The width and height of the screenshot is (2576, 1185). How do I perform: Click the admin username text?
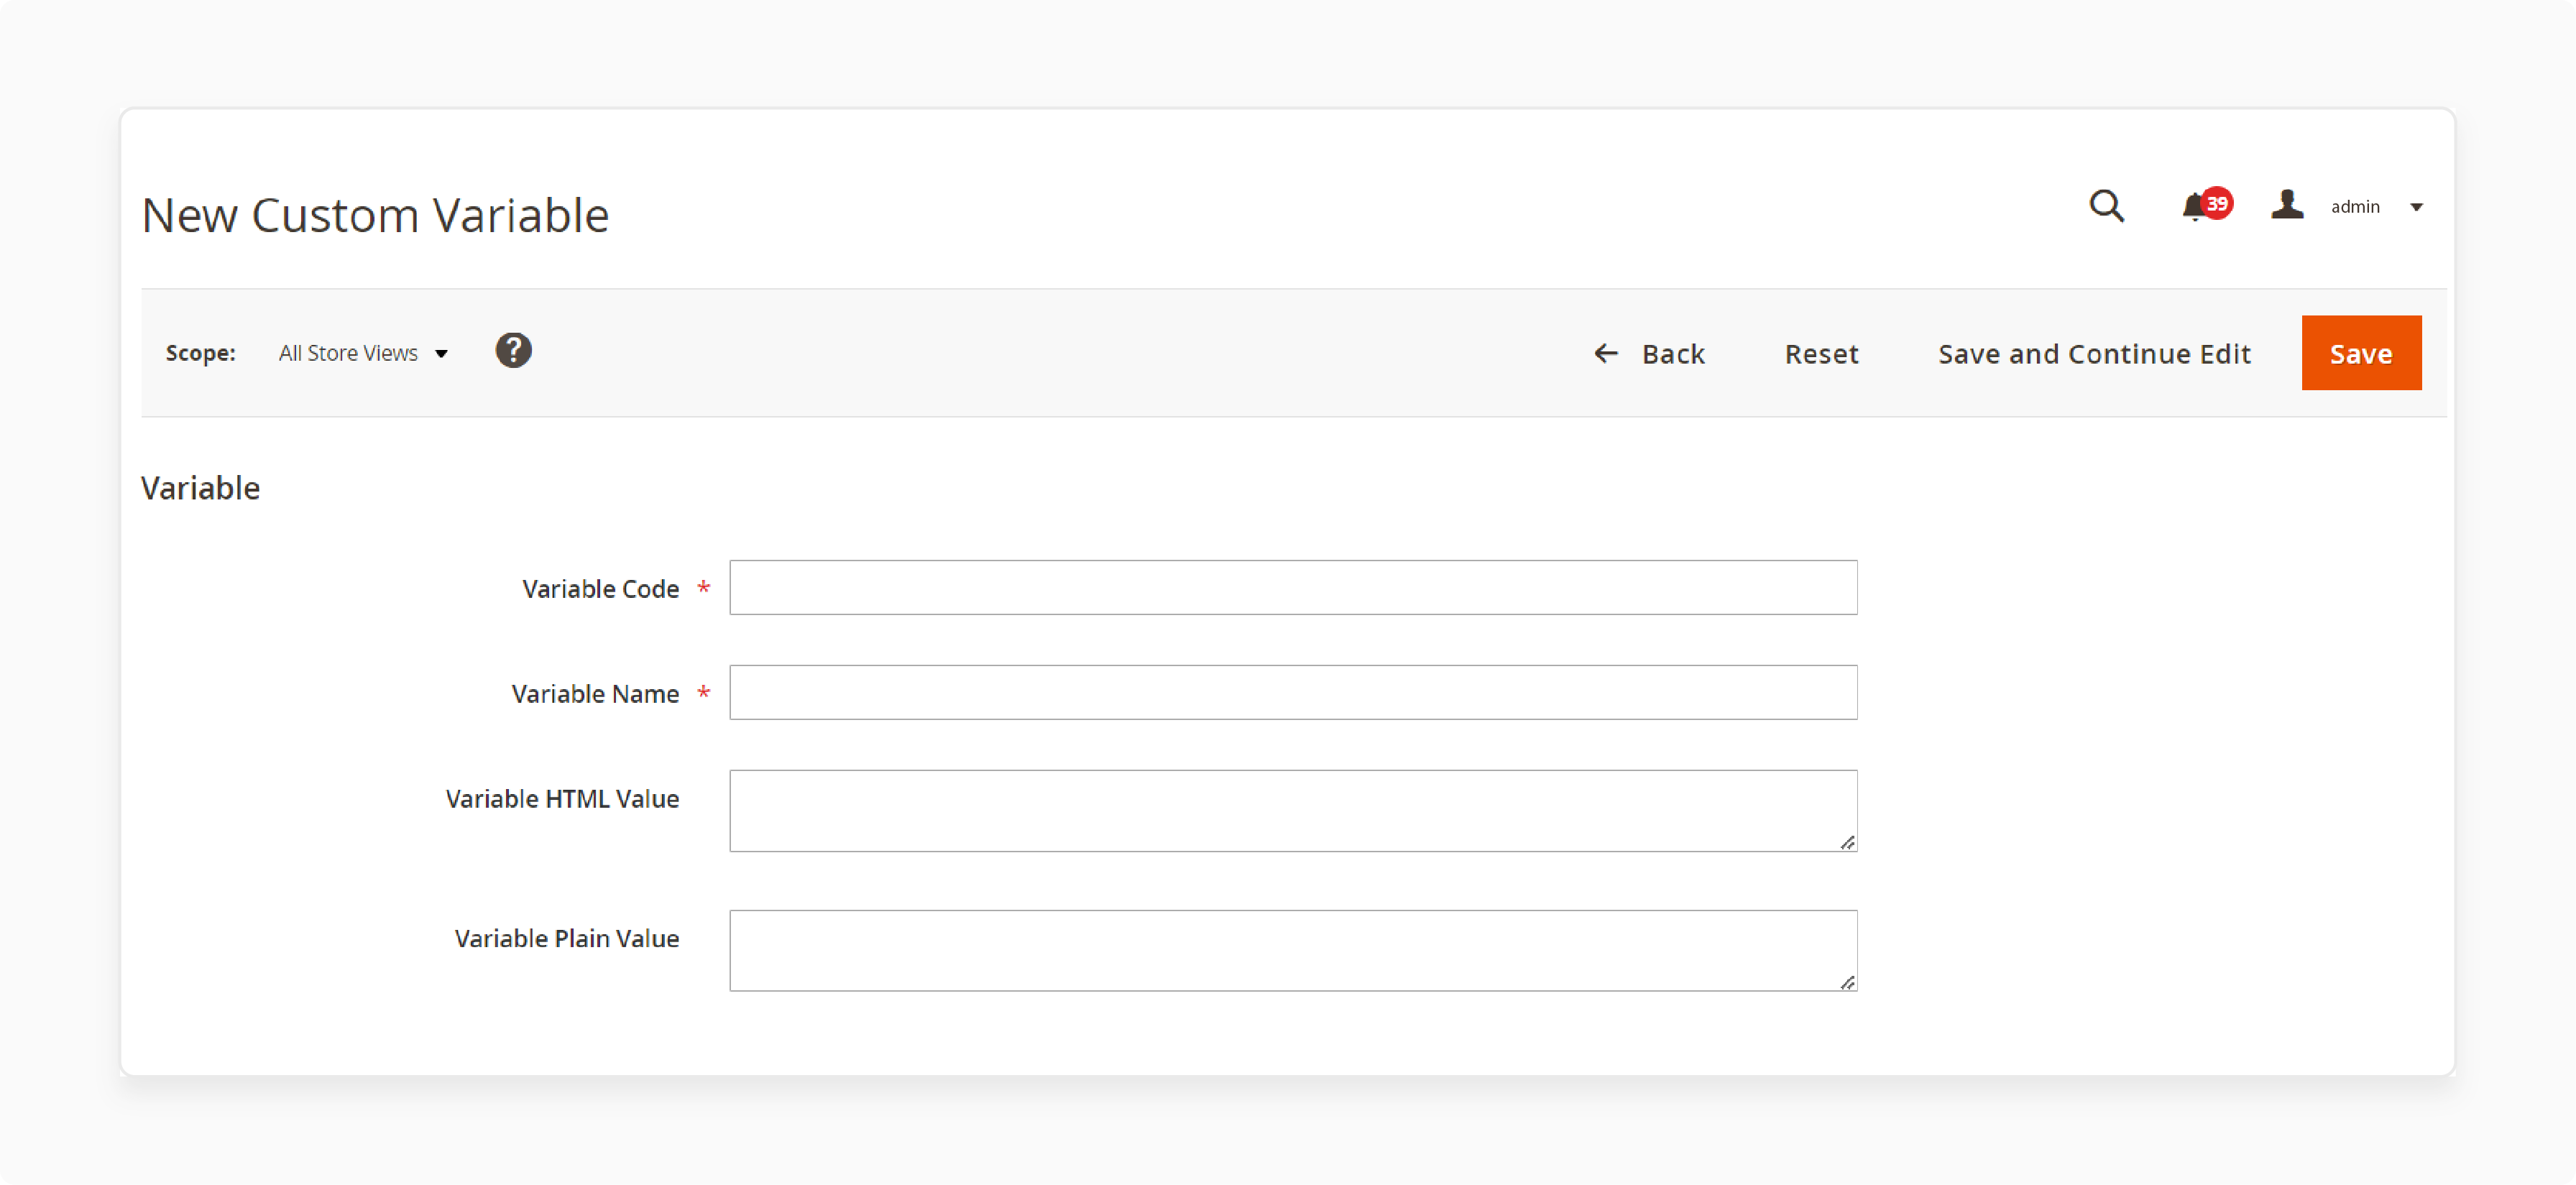tap(2355, 207)
